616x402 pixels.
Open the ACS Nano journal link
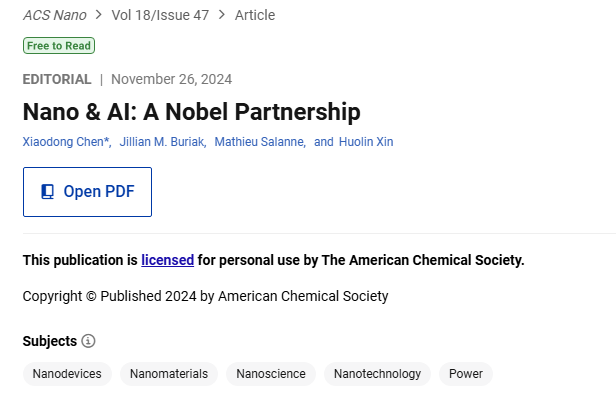coord(55,15)
